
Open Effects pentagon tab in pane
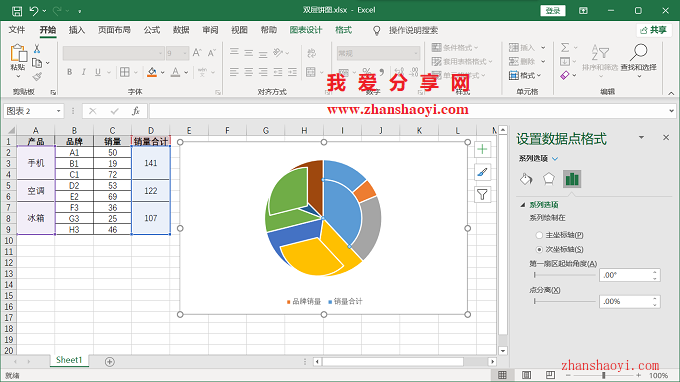click(549, 179)
